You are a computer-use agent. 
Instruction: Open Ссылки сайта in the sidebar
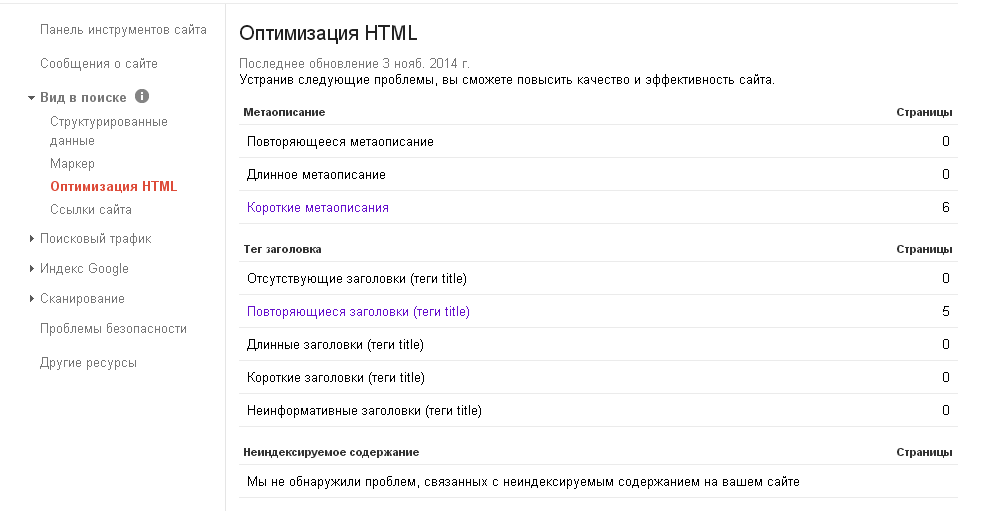tap(91, 210)
